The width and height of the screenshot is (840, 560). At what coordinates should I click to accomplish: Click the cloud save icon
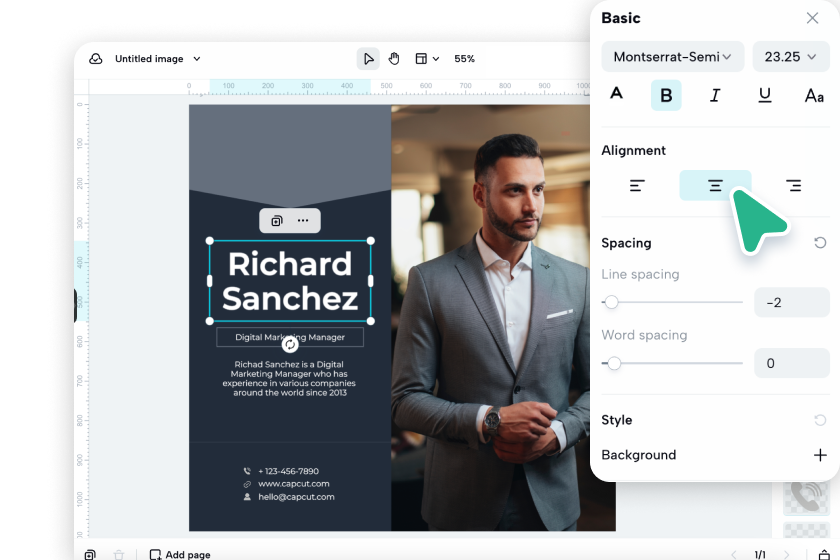96,59
